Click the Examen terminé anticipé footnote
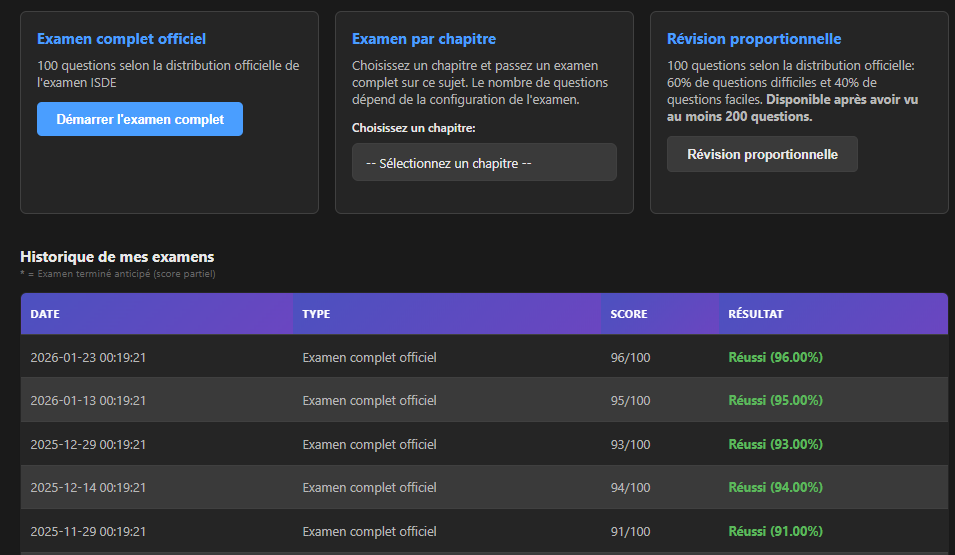Screen dimensions: 955x555 click(x=118, y=274)
